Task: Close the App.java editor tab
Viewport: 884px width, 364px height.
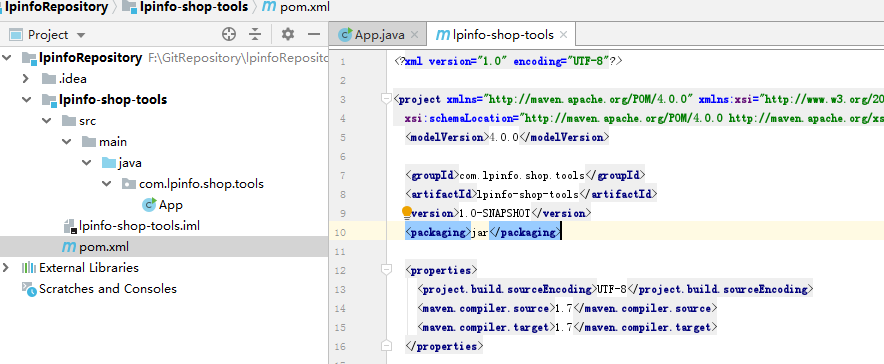Action: click(x=414, y=35)
